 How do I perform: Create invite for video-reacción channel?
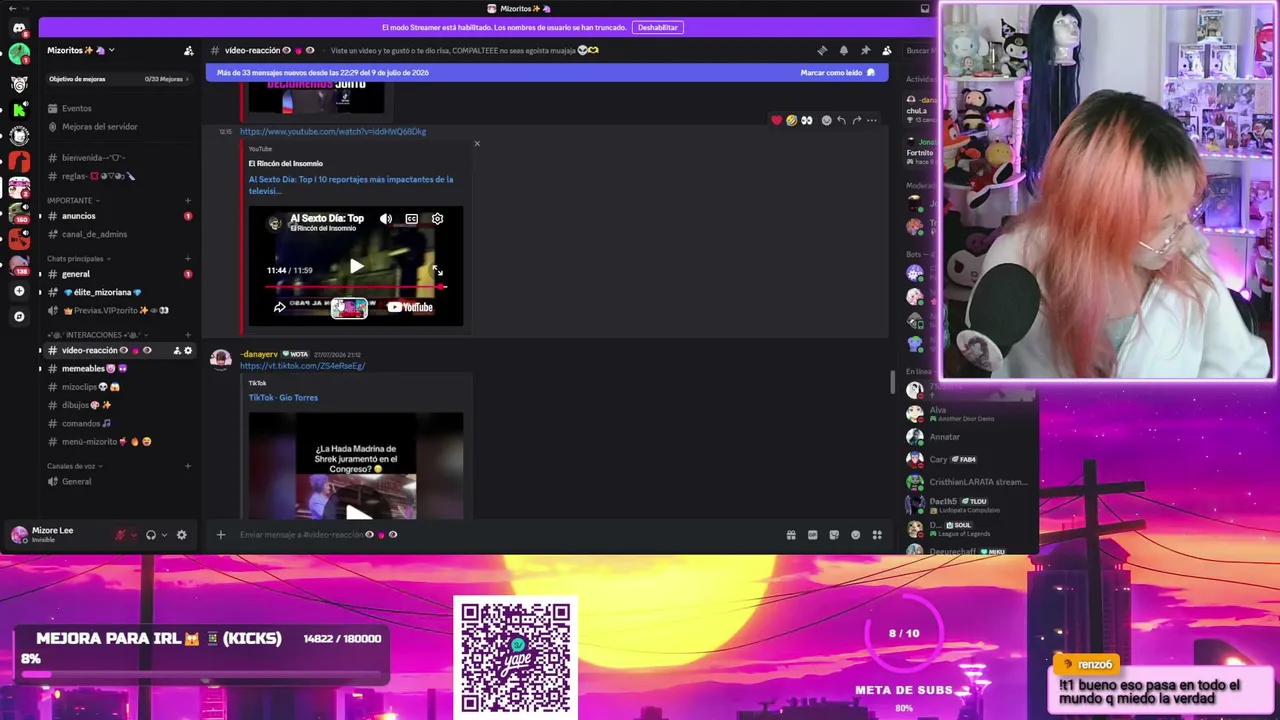coord(177,351)
